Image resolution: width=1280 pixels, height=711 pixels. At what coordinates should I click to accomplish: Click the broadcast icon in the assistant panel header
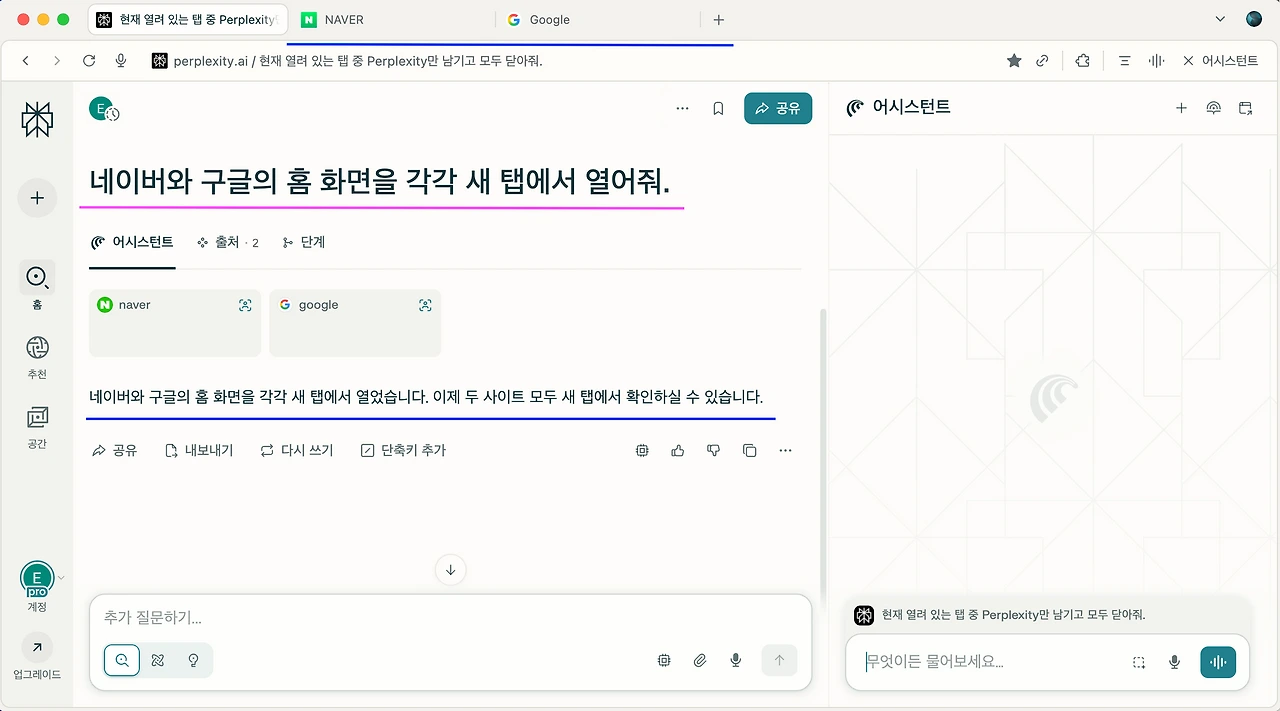[x=1213, y=108]
